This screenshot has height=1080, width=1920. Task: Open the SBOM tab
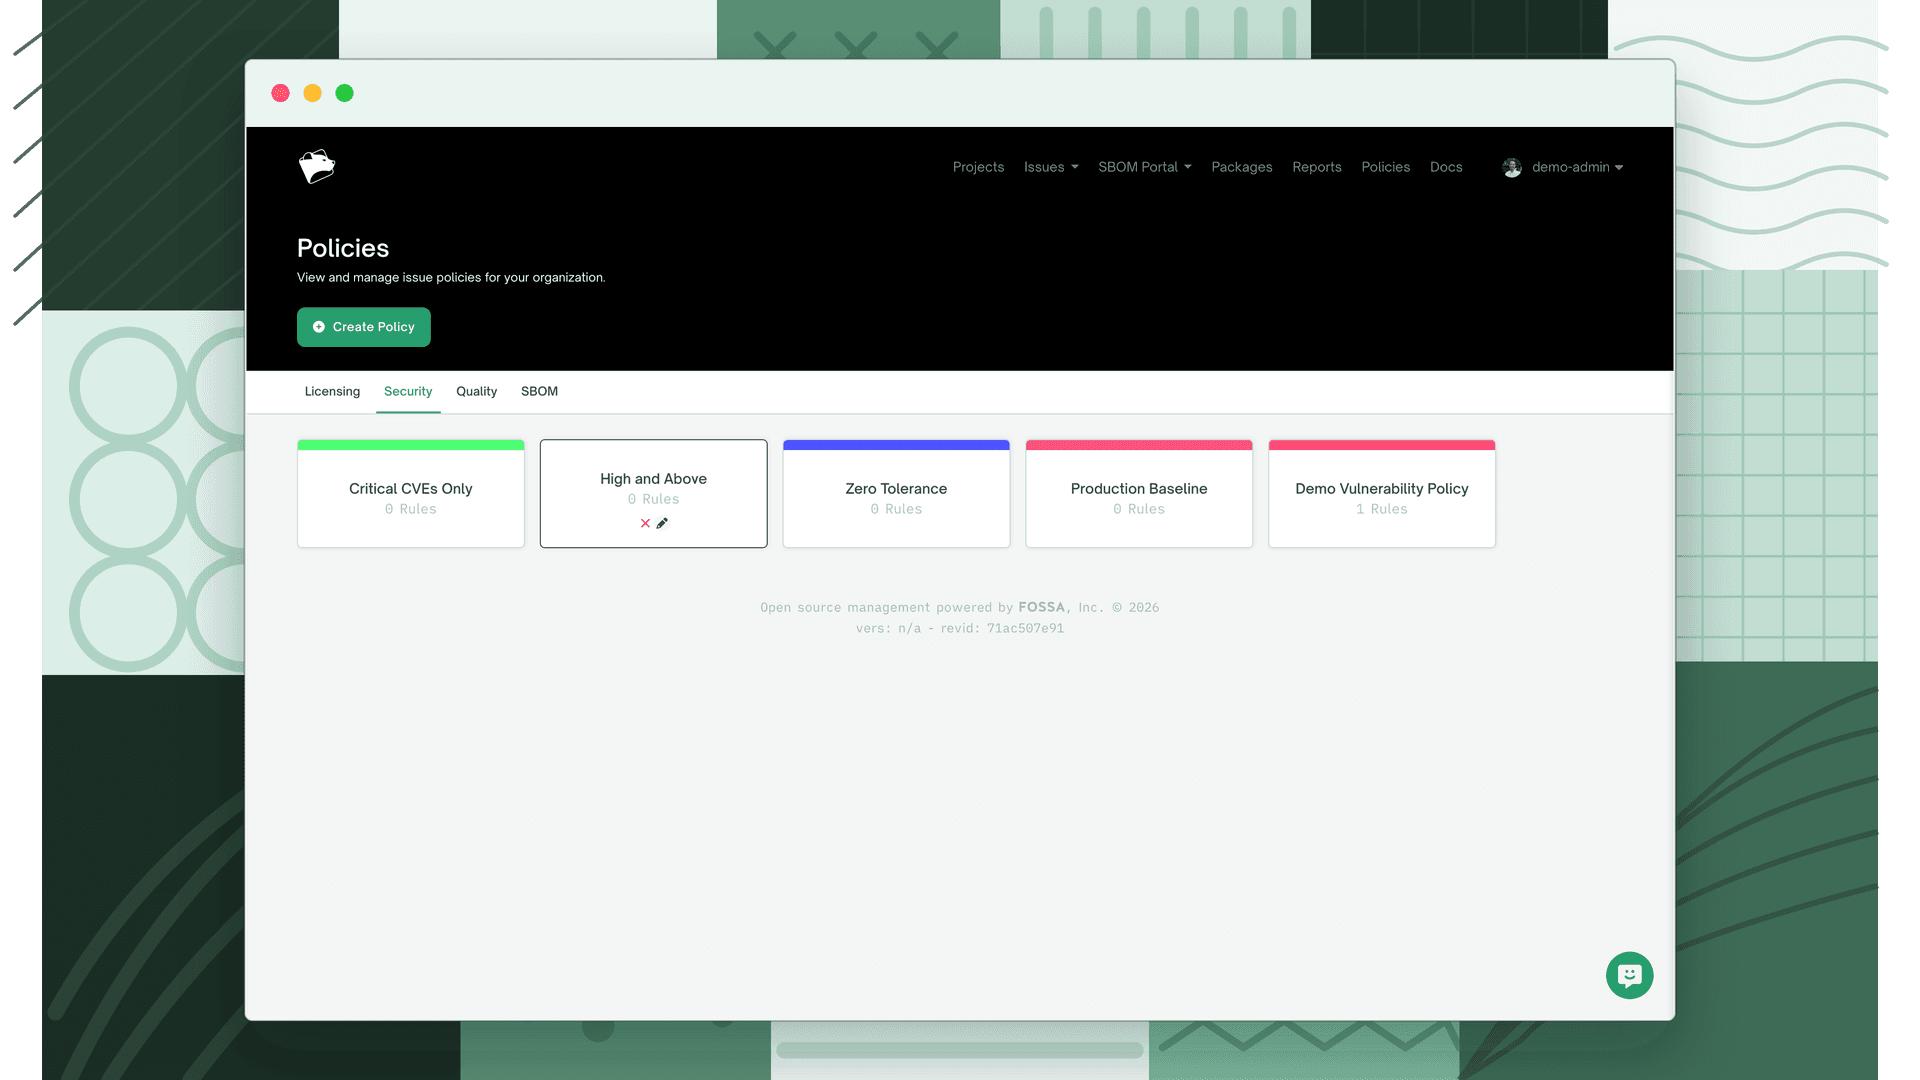click(x=539, y=391)
